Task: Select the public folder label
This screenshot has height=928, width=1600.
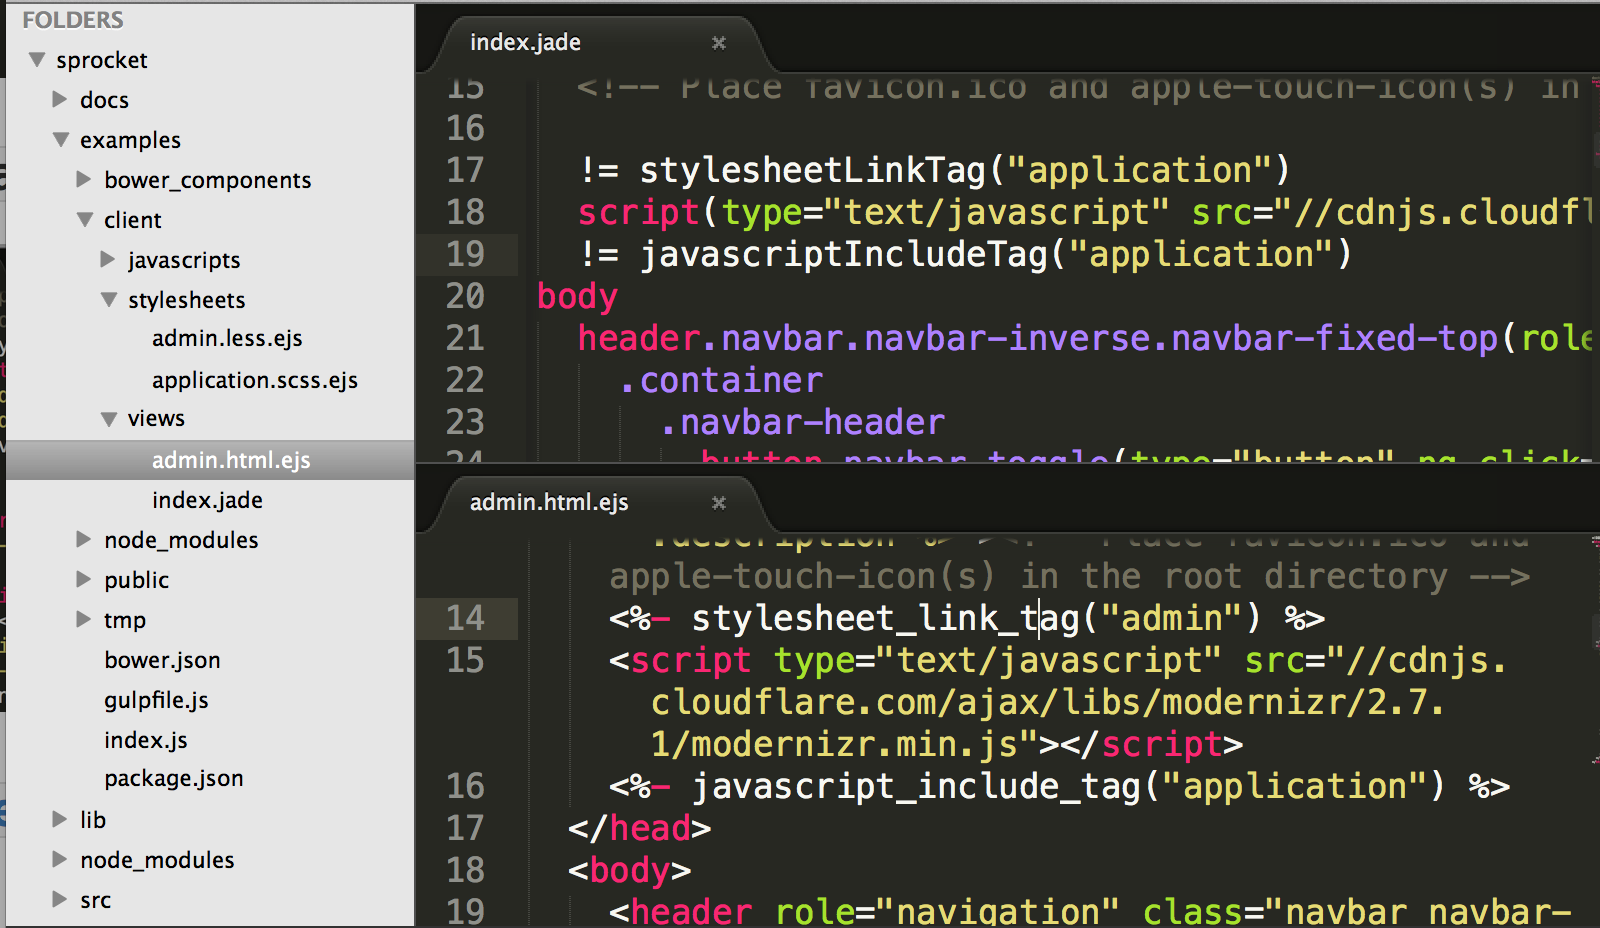Action: pyautogui.click(x=136, y=580)
